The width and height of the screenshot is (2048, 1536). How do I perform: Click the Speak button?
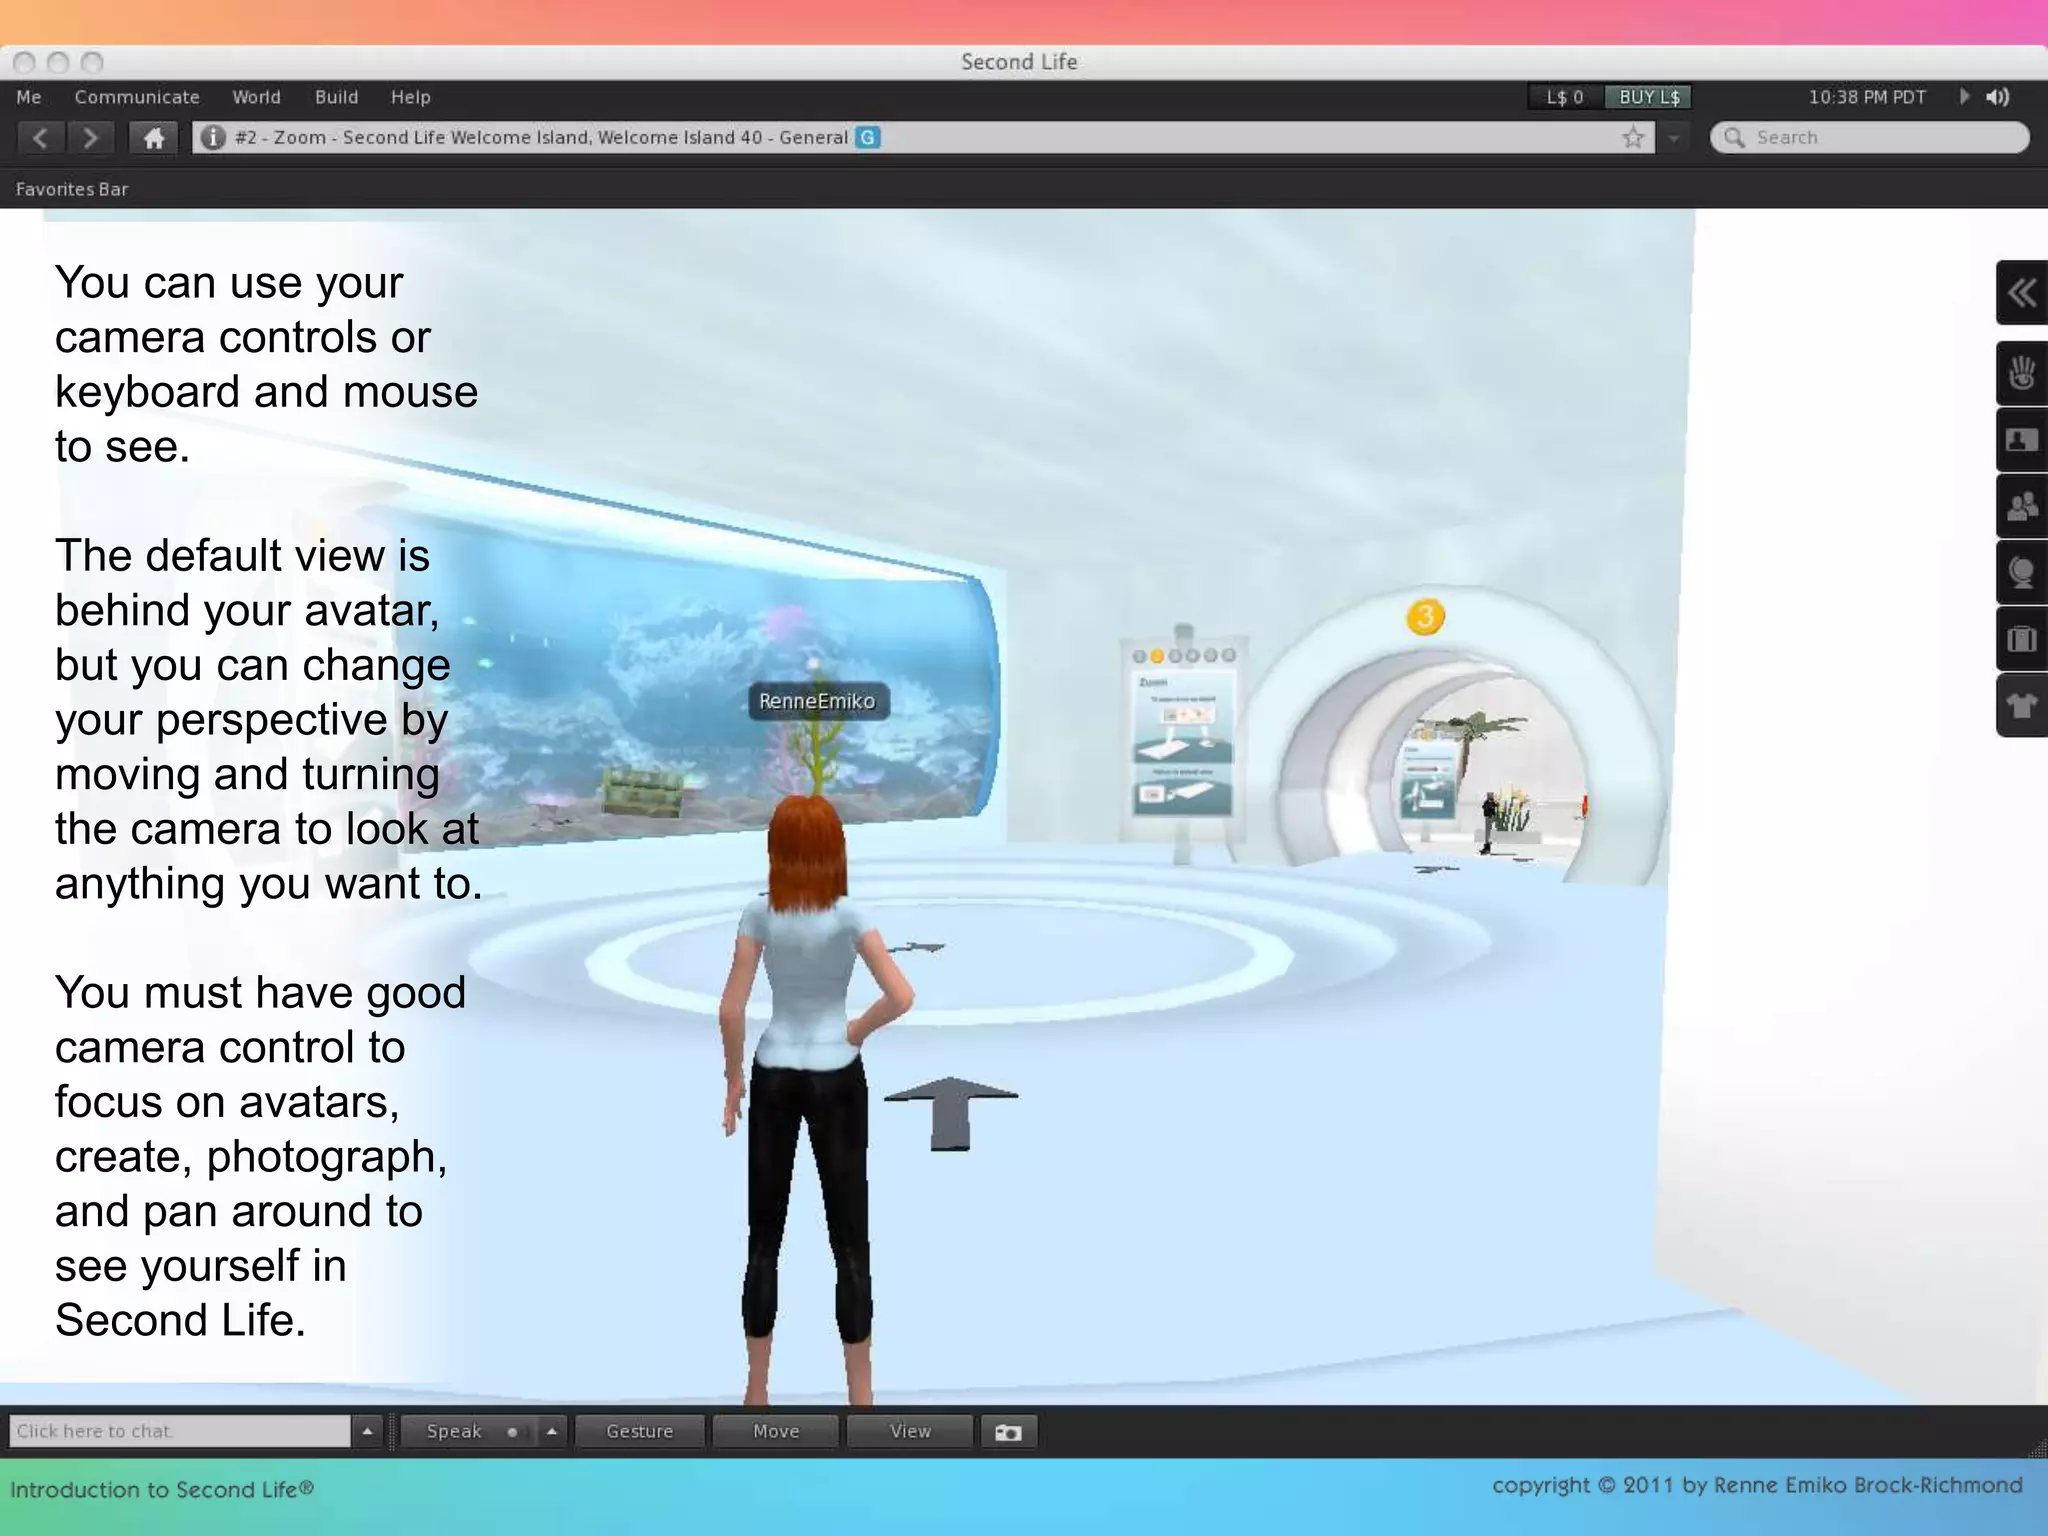468,1431
